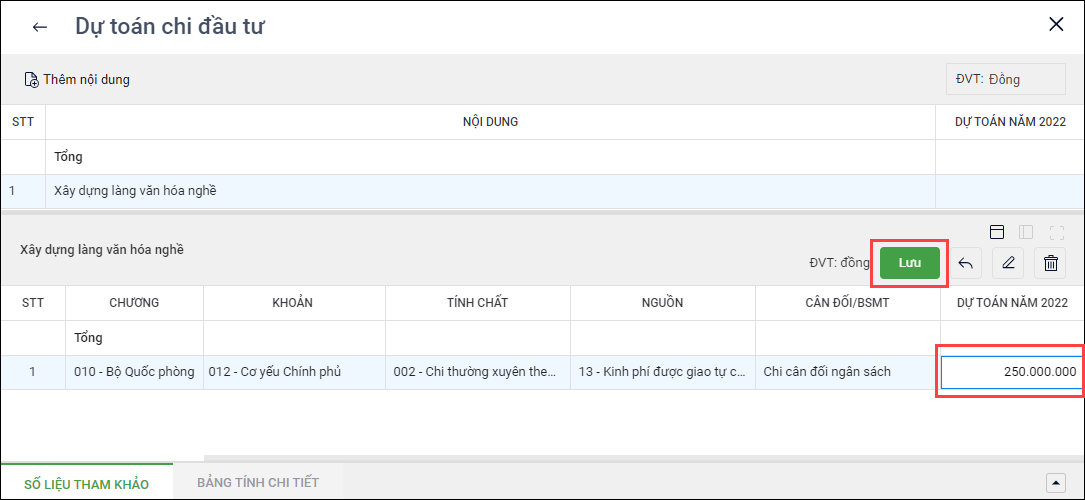Switch to Bảng tính chi tiết tab
The image size is (1085, 500).
click(258, 482)
